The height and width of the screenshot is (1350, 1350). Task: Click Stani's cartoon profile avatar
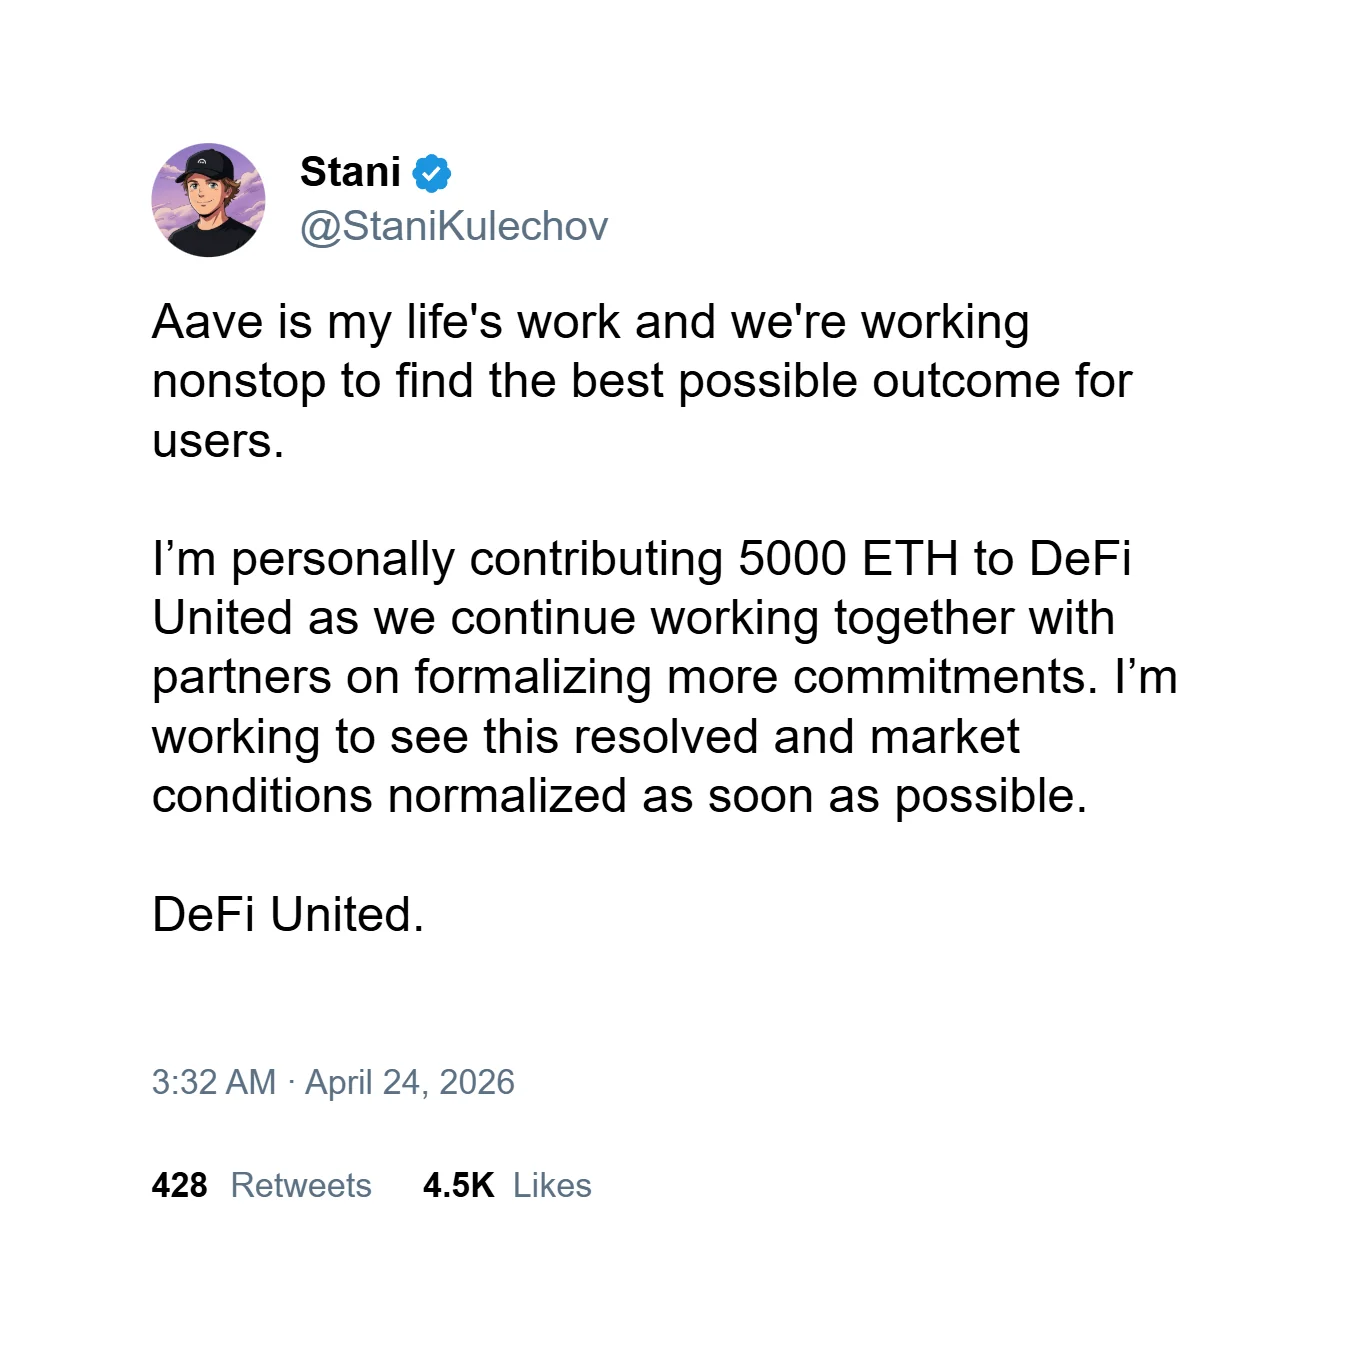pos(208,200)
